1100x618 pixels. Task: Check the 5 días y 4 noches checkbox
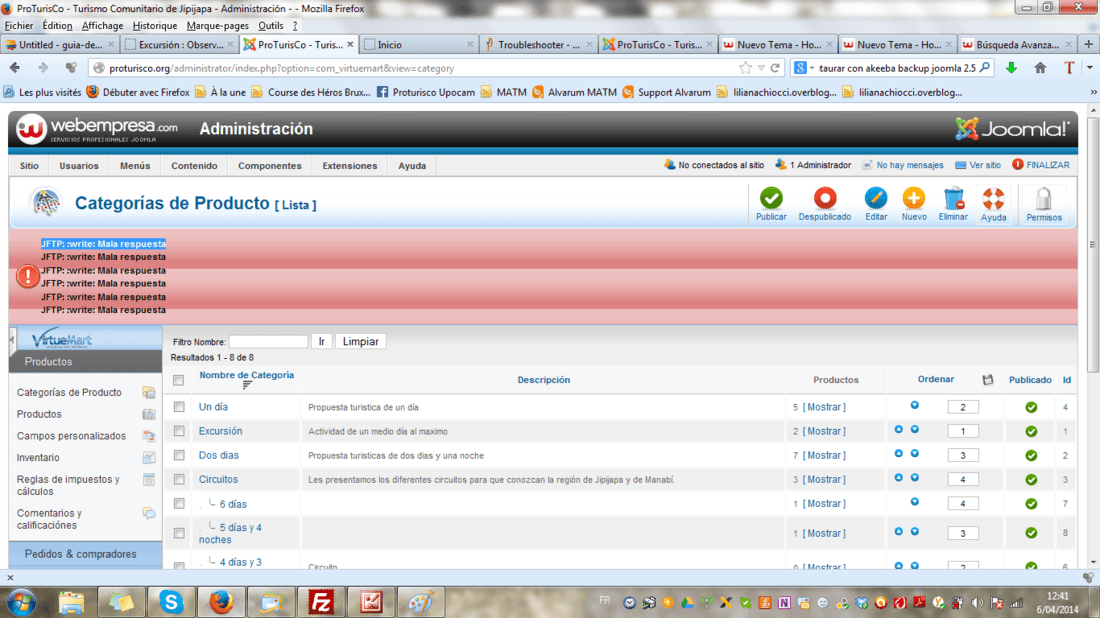tap(180, 533)
